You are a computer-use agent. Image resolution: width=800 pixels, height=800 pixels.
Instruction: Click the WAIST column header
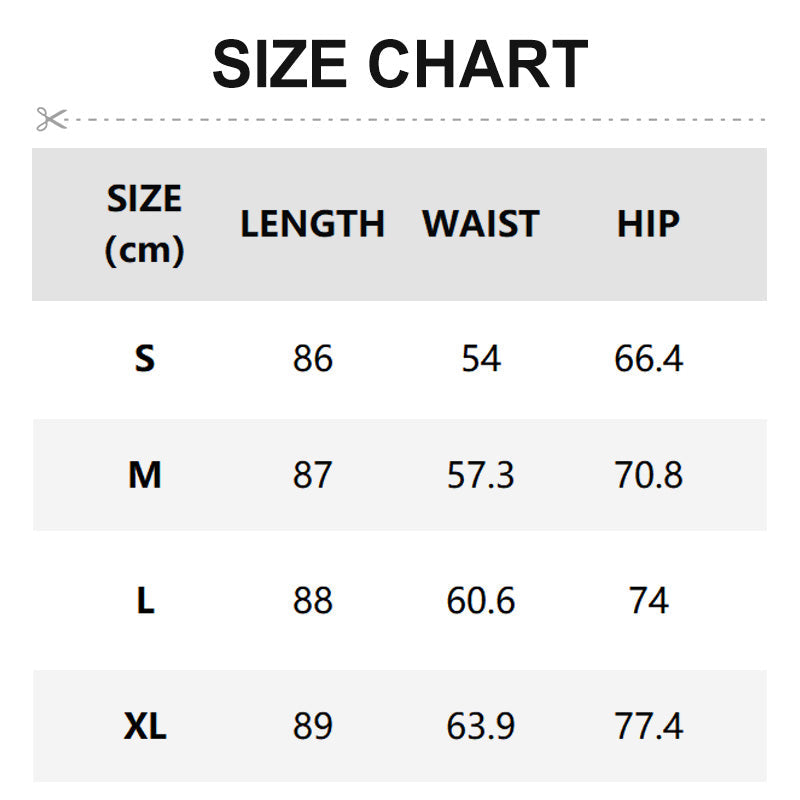[x=480, y=224]
